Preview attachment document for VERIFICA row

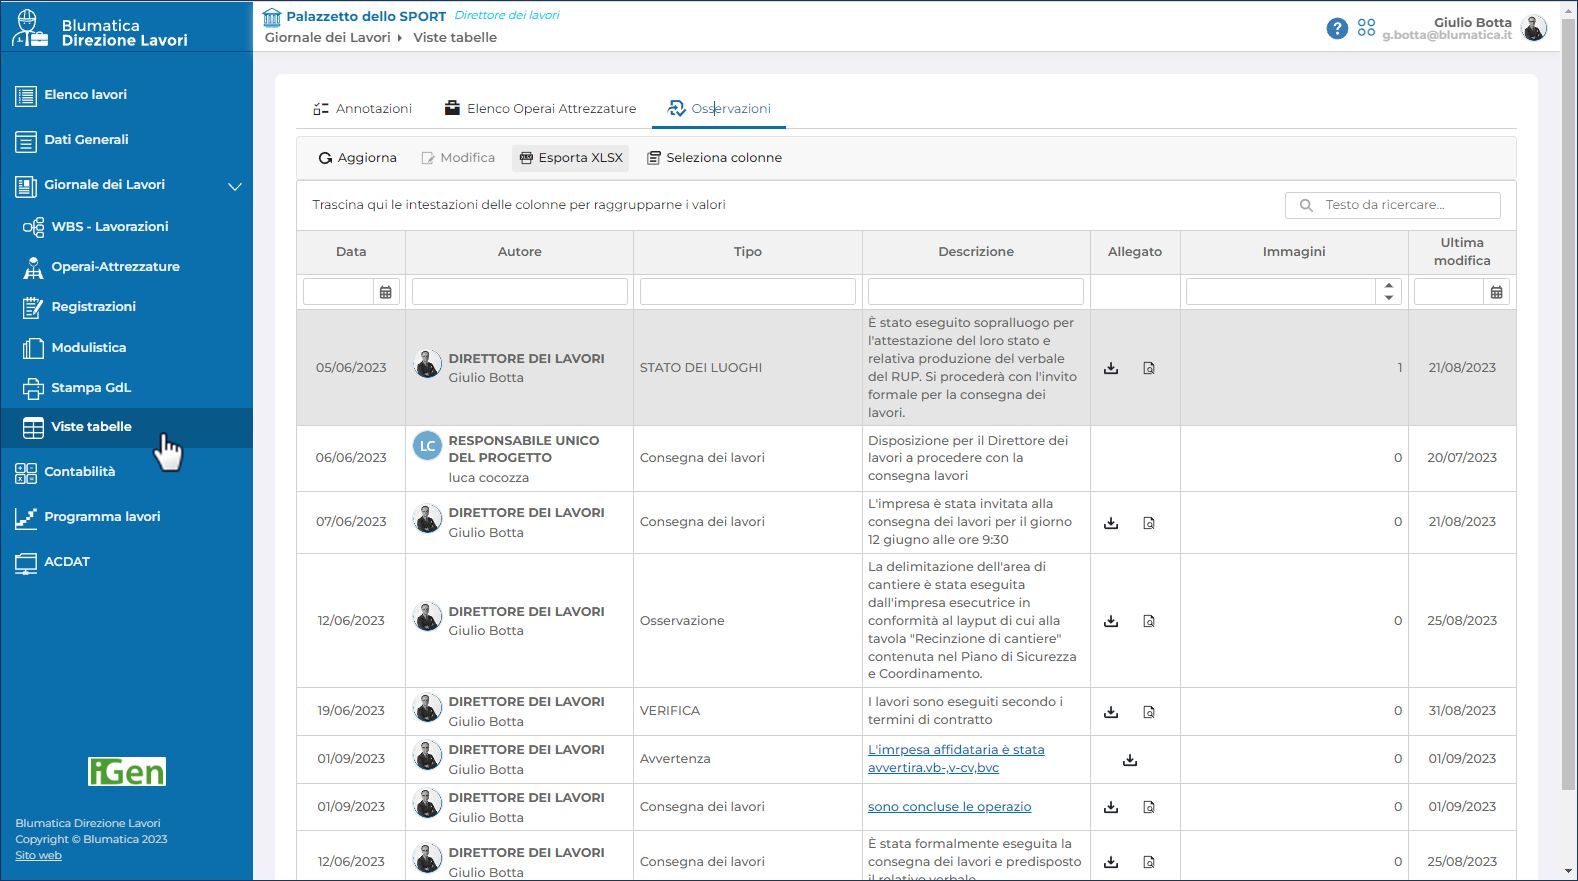[x=1149, y=712]
